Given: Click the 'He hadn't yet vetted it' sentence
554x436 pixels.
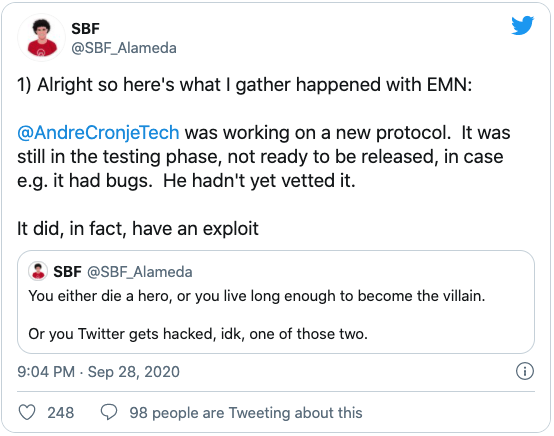Looking at the screenshot, I should (x=259, y=181).
